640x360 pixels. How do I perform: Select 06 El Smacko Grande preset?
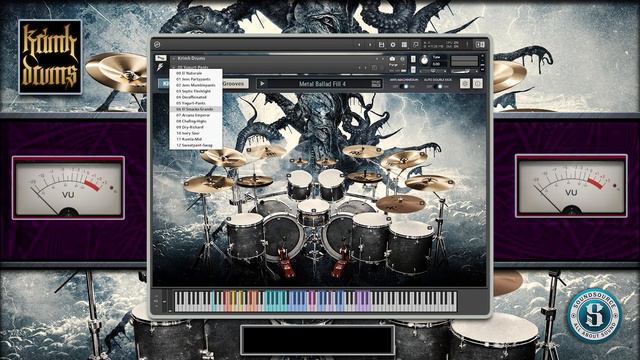[x=196, y=109]
